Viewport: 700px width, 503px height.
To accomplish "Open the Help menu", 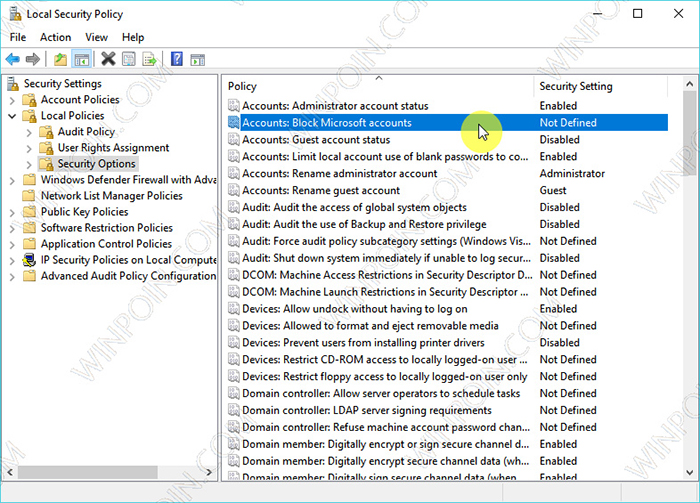I will click(x=133, y=37).
